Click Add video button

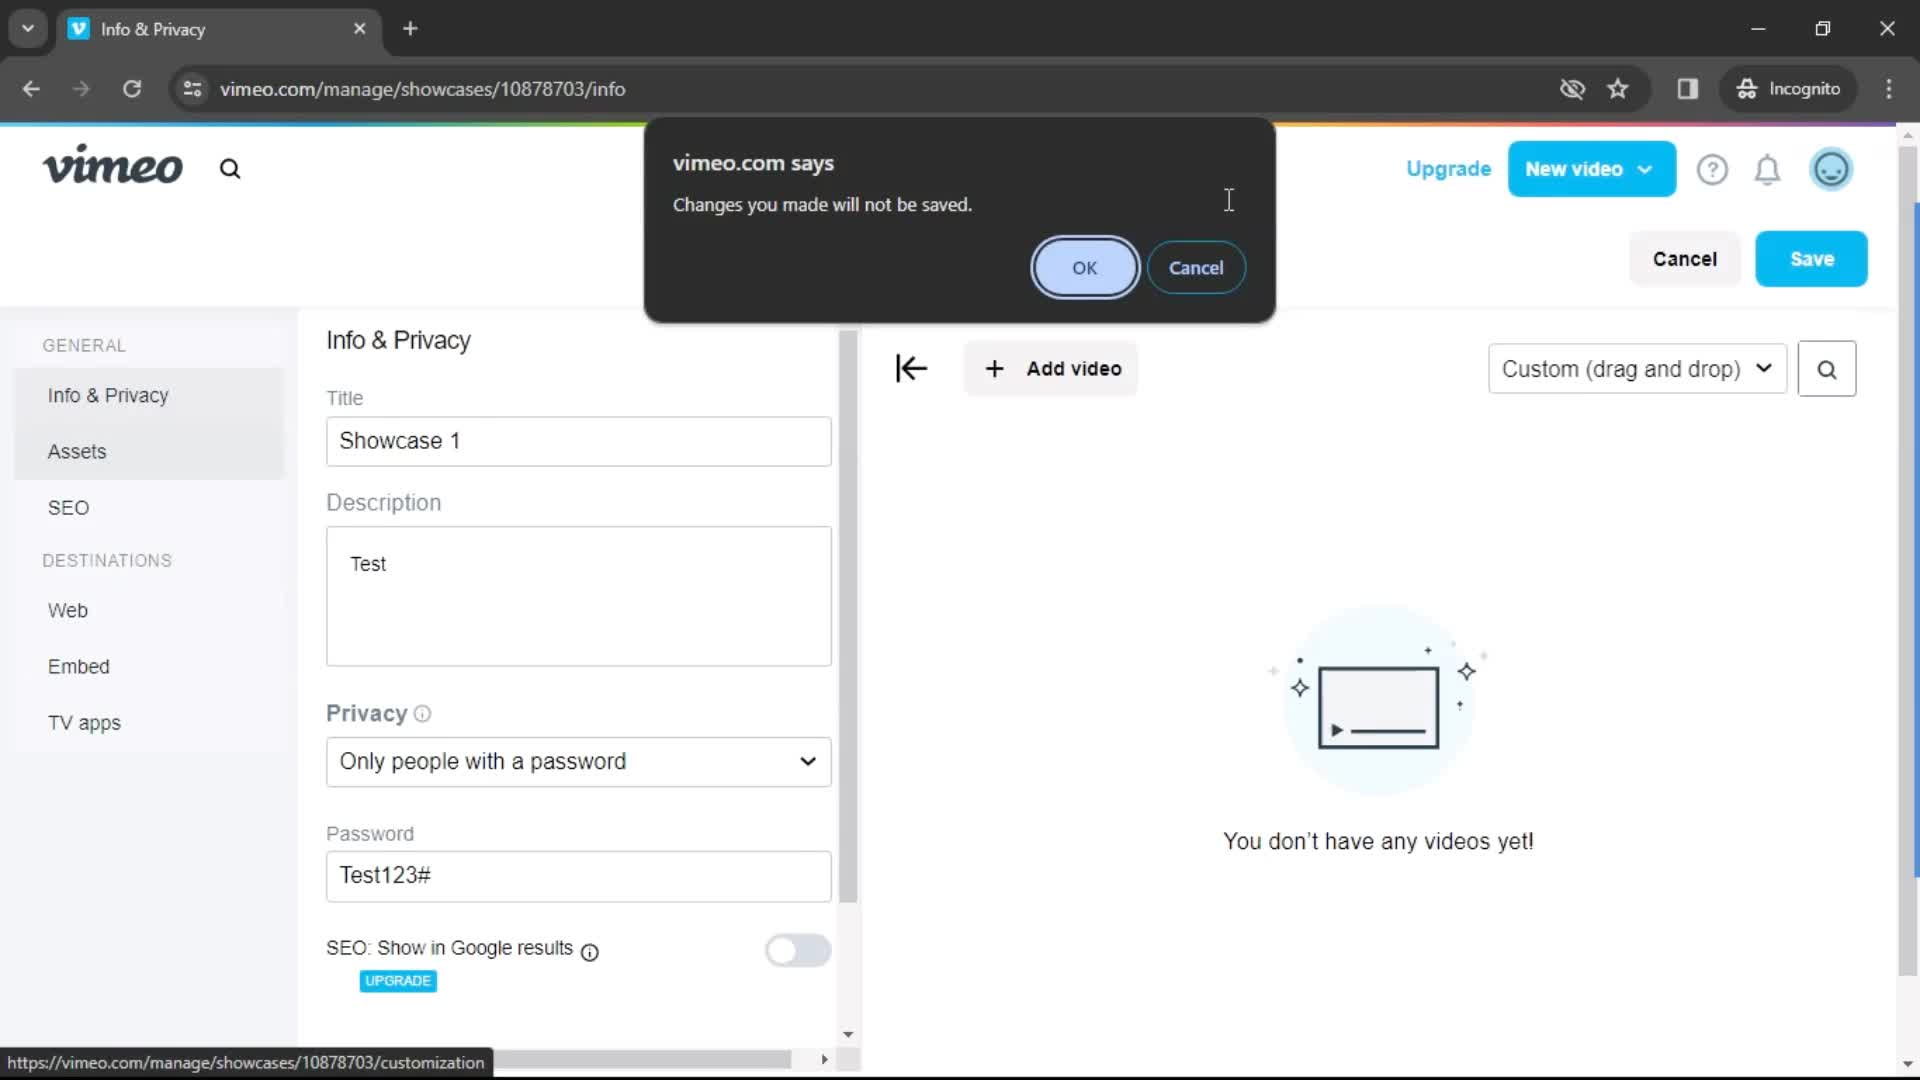[1051, 369]
